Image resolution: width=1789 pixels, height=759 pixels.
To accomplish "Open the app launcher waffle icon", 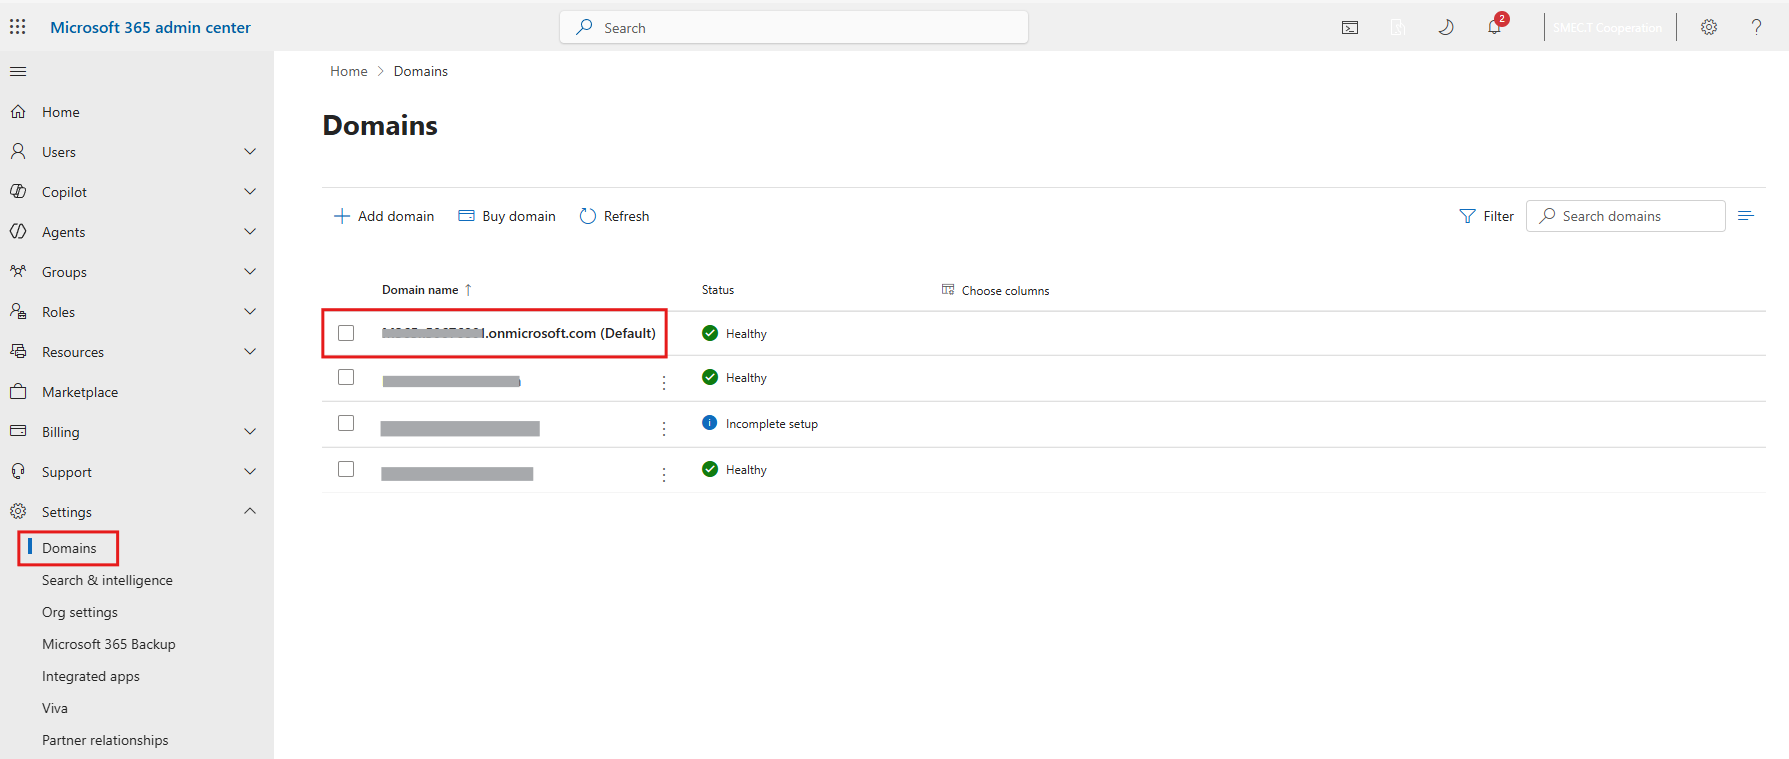I will point(18,27).
